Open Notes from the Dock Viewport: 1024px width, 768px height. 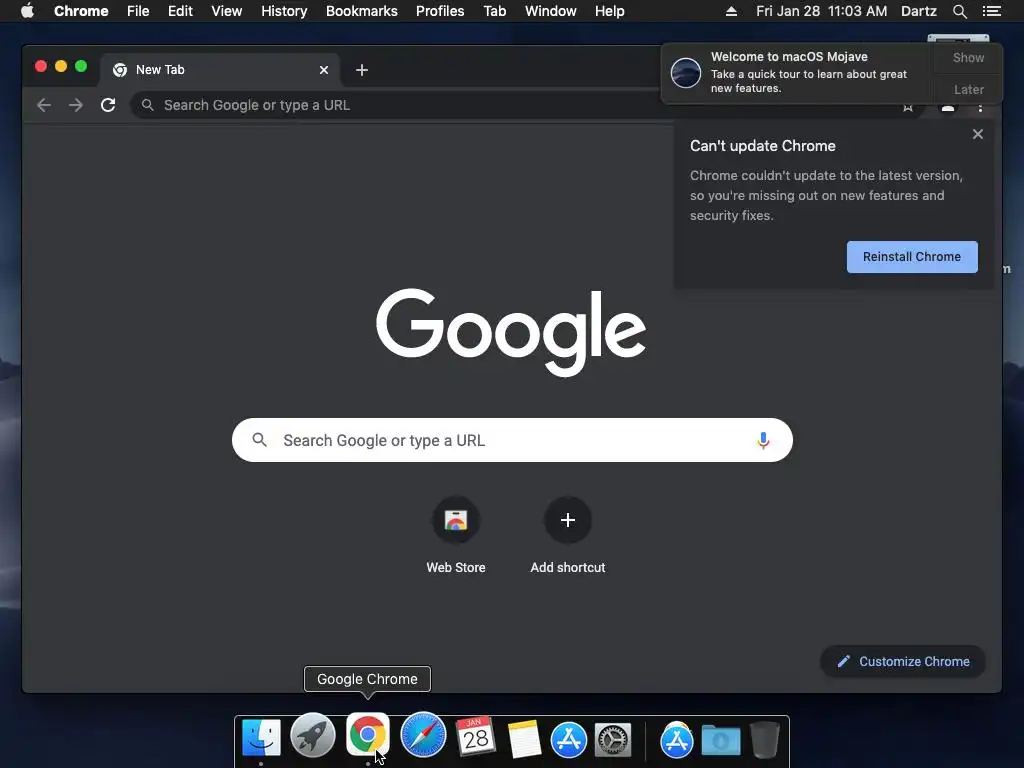coord(524,739)
